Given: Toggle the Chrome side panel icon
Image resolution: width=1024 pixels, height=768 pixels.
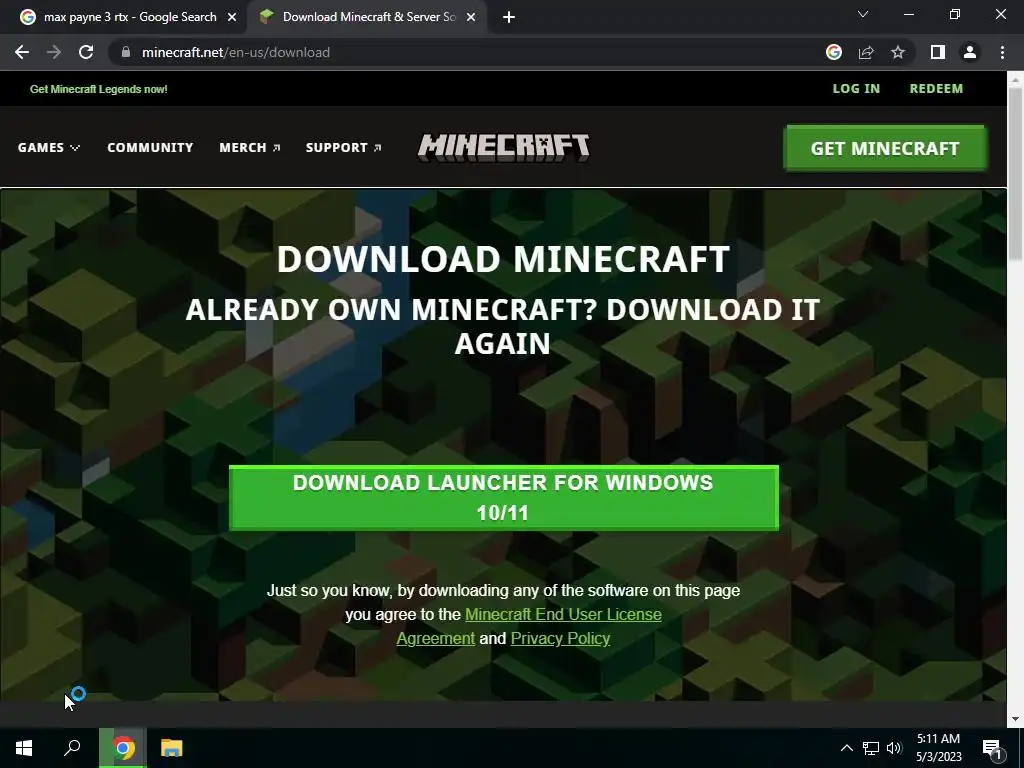Looking at the screenshot, I should click(x=938, y=52).
